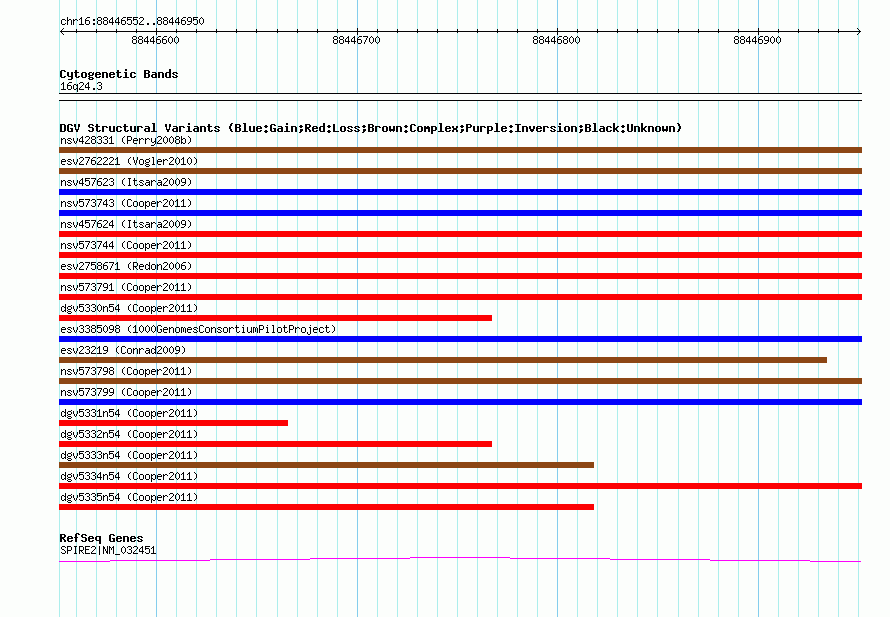Click the red loss bar under nsv573791
Viewport: 890px width, 617px height.
point(460,297)
